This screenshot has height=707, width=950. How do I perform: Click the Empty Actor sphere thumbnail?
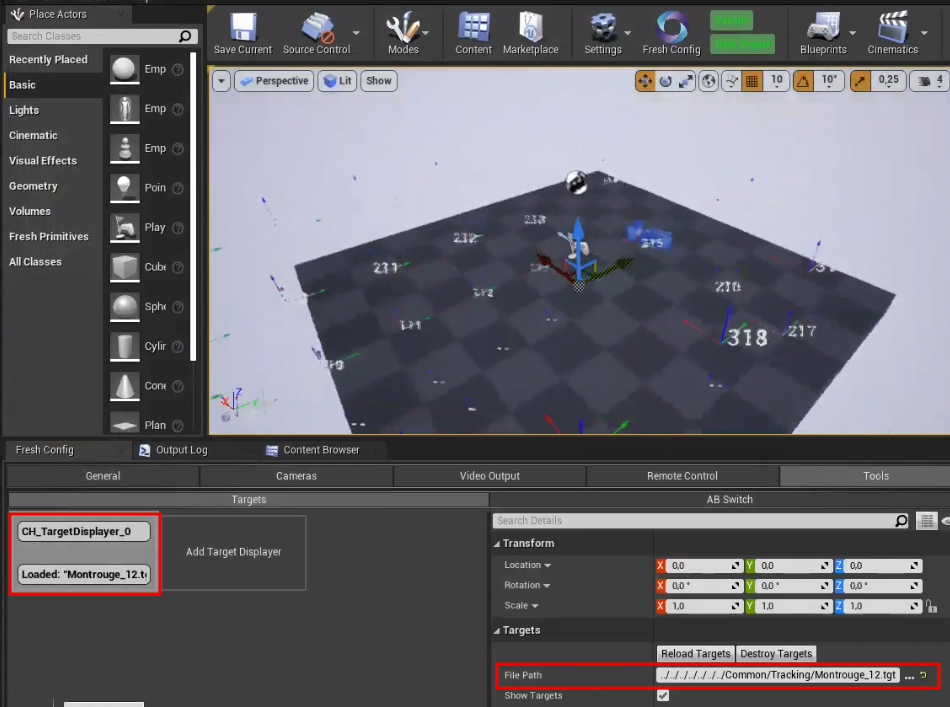tap(124, 70)
